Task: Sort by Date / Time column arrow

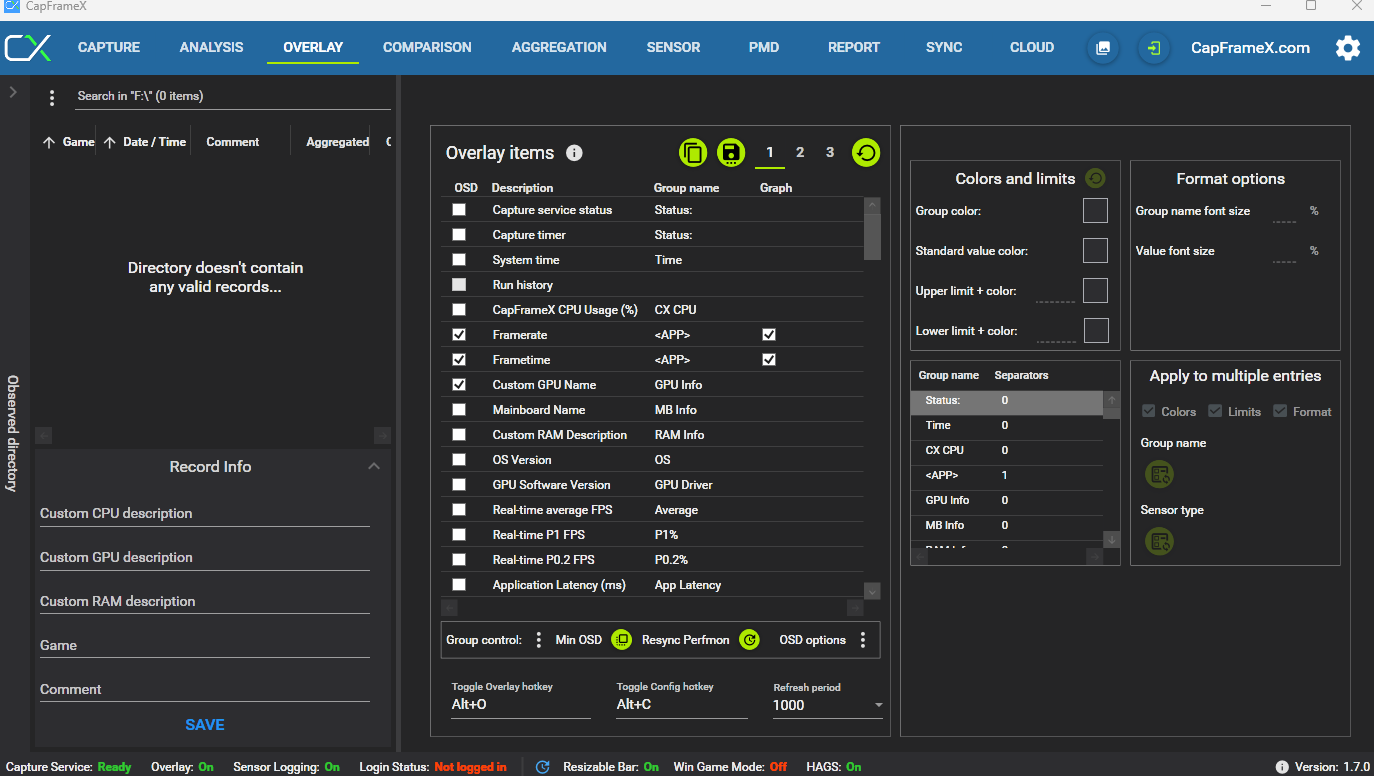Action: pos(110,143)
